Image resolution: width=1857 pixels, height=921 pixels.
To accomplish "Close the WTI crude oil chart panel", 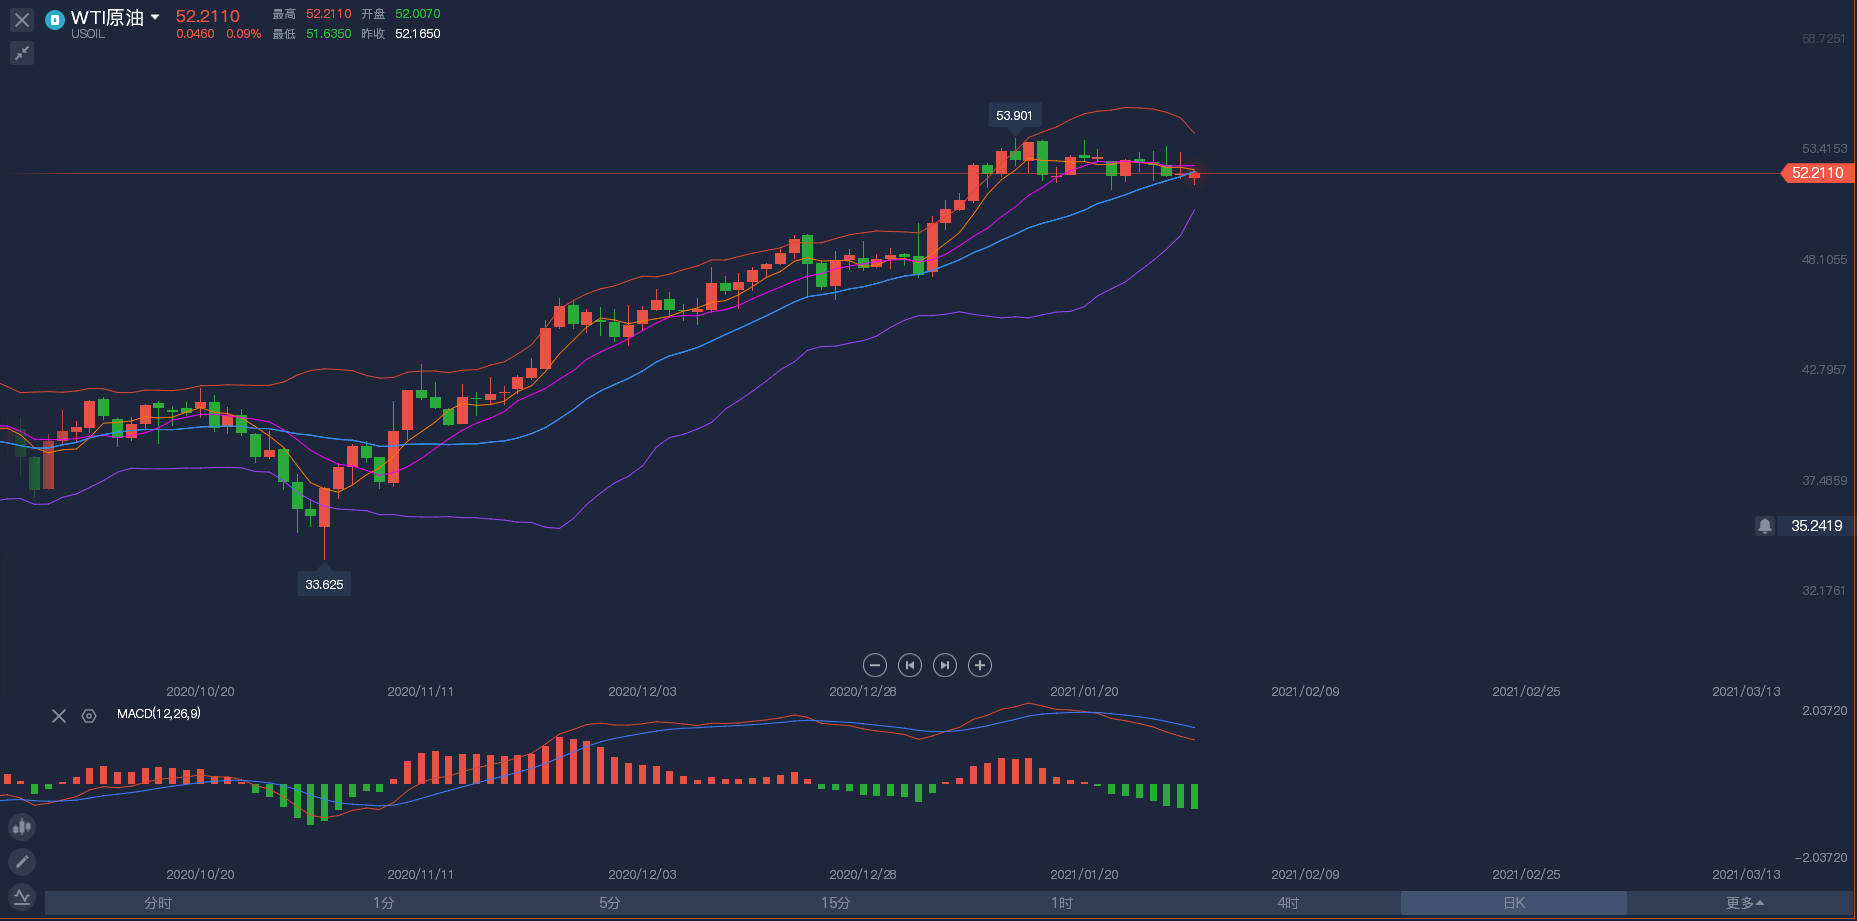I will [x=22, y=20].
